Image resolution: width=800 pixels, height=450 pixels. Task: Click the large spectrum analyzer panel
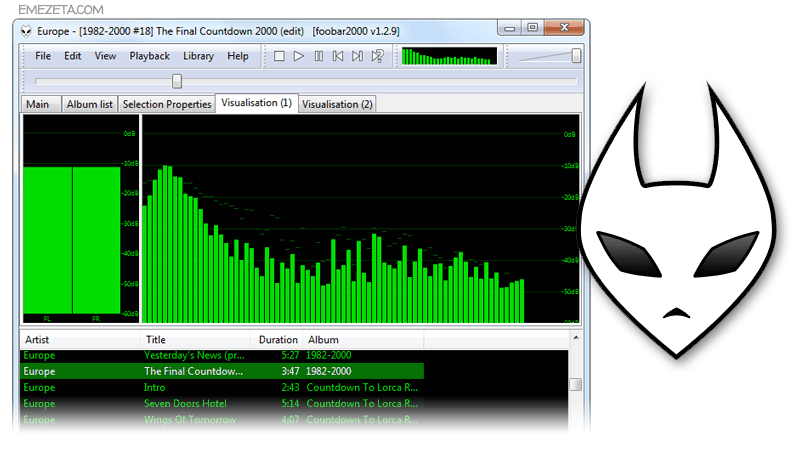click(x=361, y=219)
